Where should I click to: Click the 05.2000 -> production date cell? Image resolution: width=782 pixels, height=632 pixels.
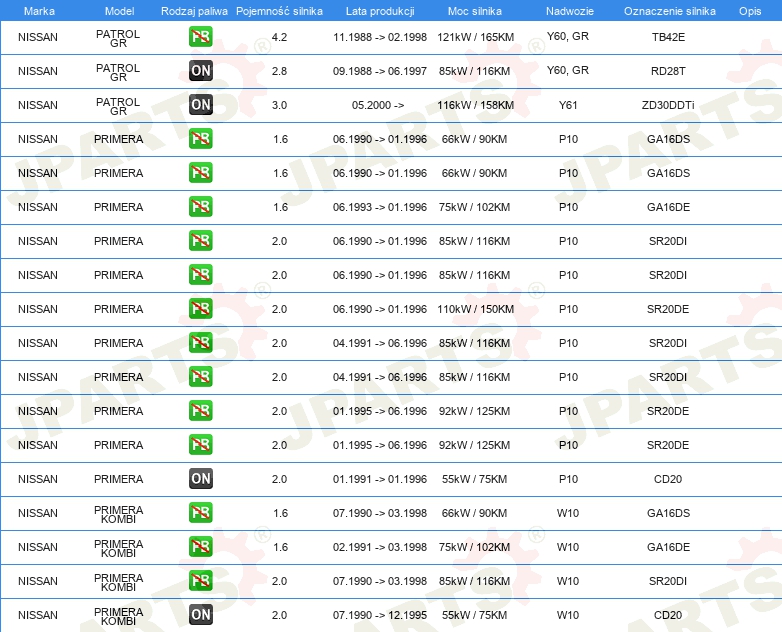[378, 105]
